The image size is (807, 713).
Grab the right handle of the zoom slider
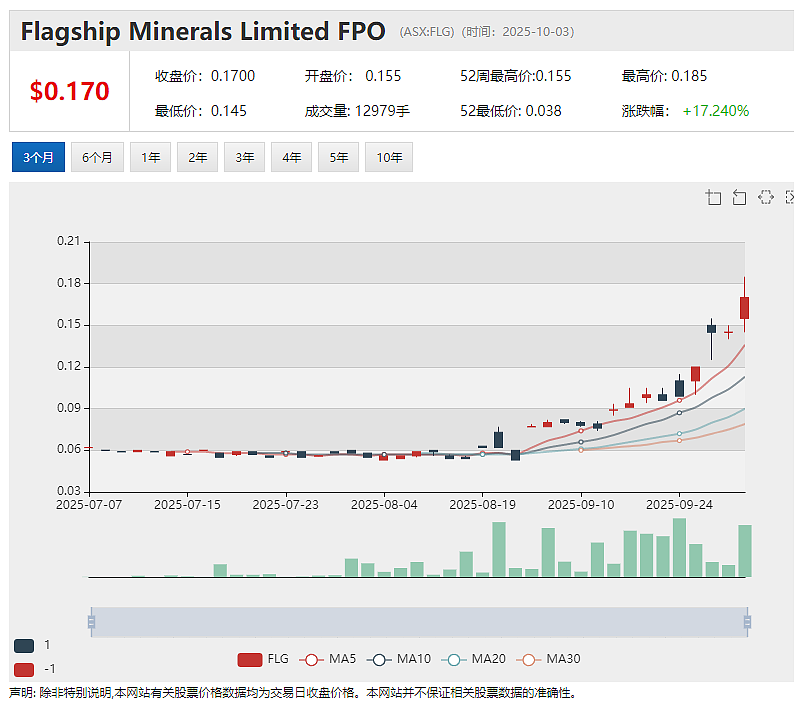point(747,622)
